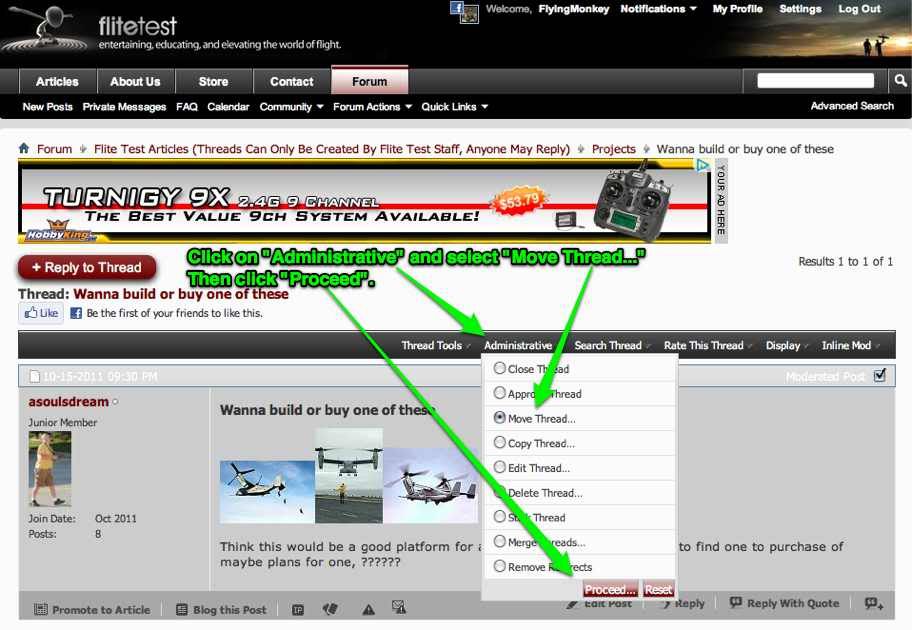
Task: Select the Delete Thread radio button
Action: 499,492
